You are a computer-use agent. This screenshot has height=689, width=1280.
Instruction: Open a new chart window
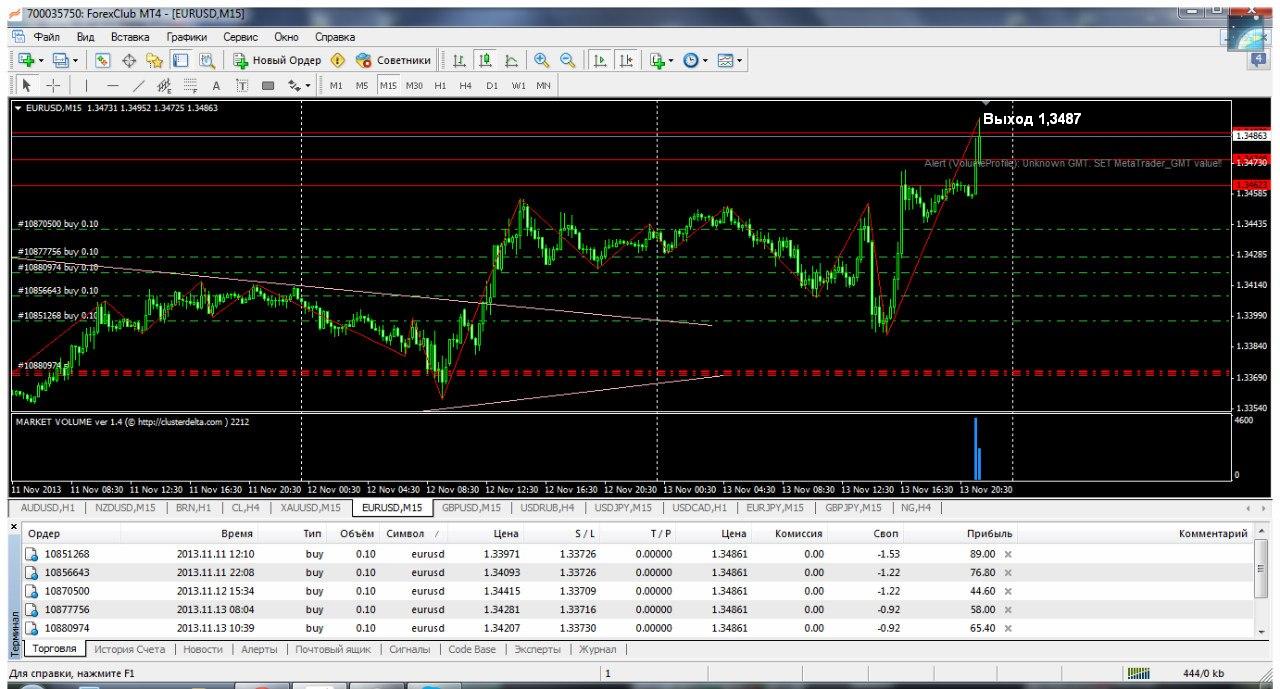click(x=25, y=60)
